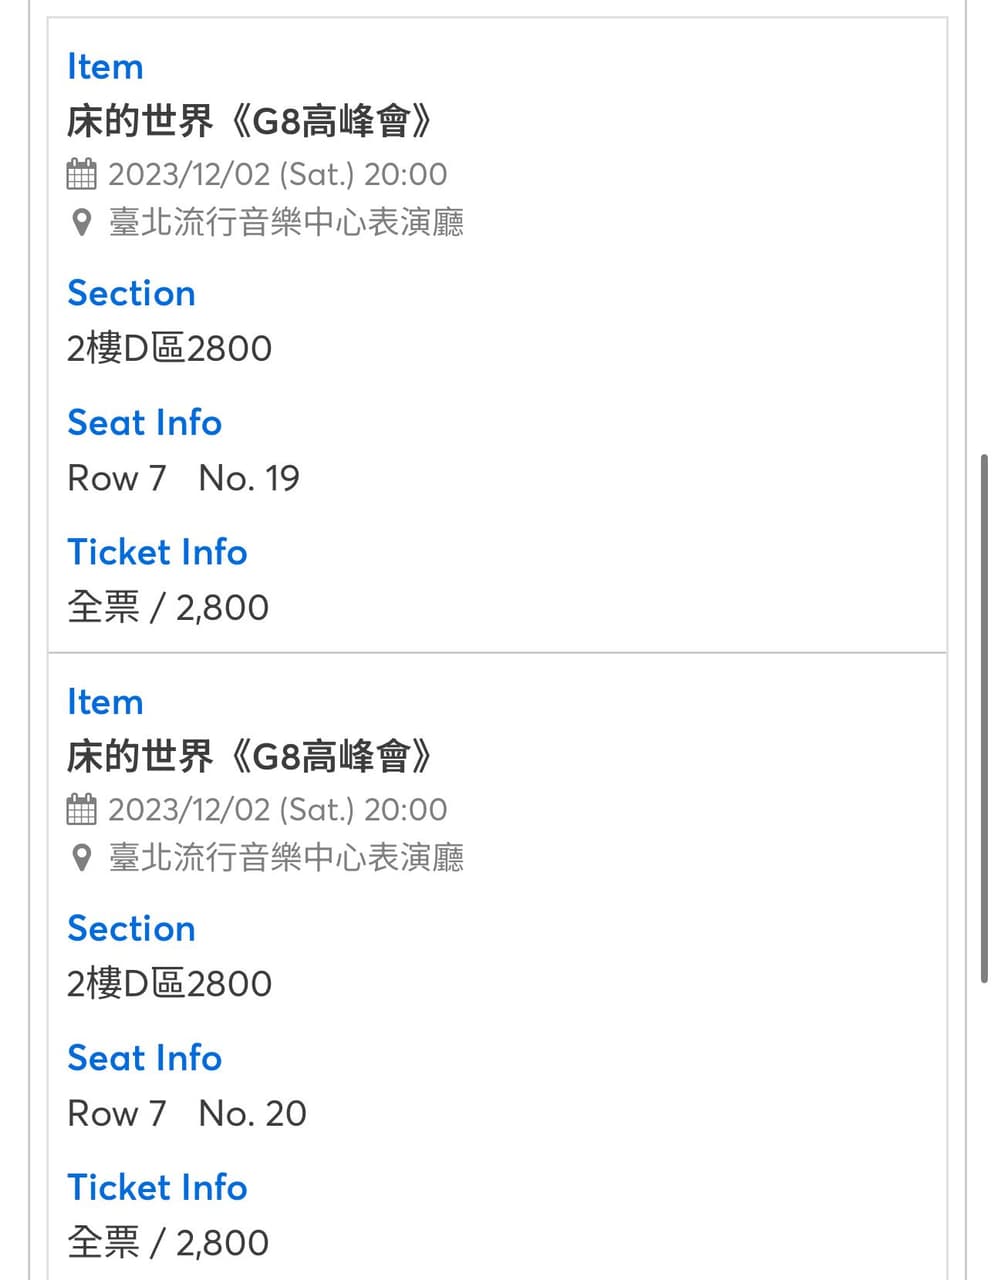Click the location pin icon on the second ticket

tap(82, 857)
